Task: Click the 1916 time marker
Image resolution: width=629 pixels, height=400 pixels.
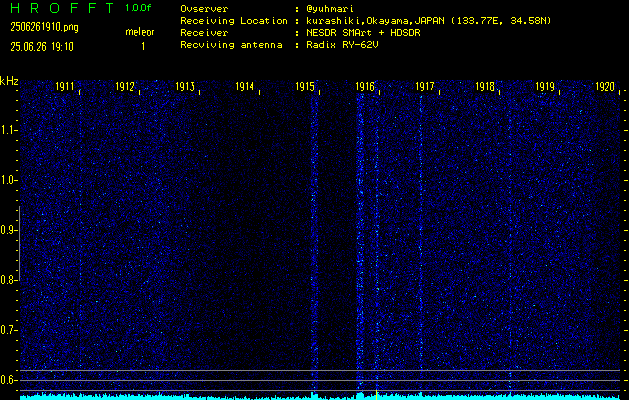Action: (365, 86)
